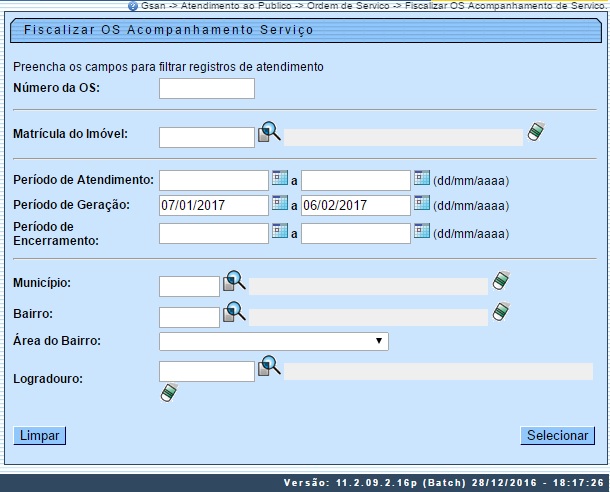Focus Período de Atendimento end date field
610x492 pixels.
coord(356,180)
